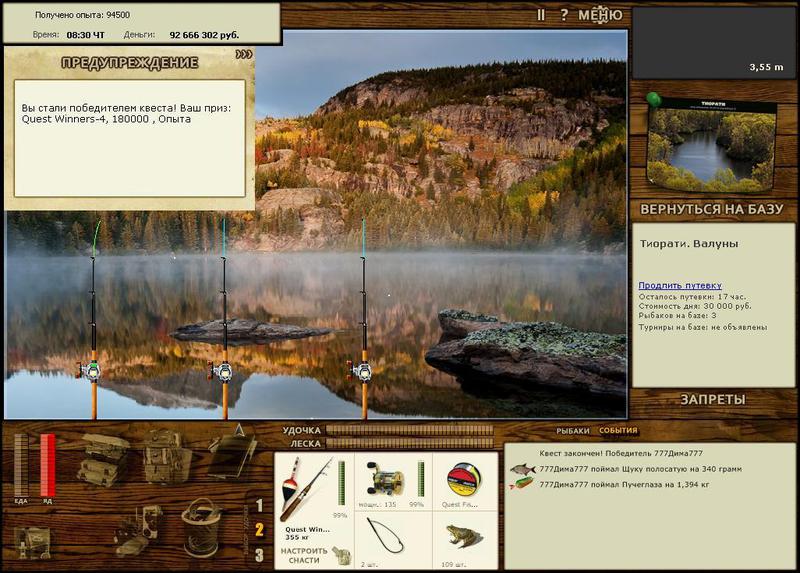800x573 pixels.
Task: Click the time value 08:30 ЧТ
Action: tap(85, 35)
